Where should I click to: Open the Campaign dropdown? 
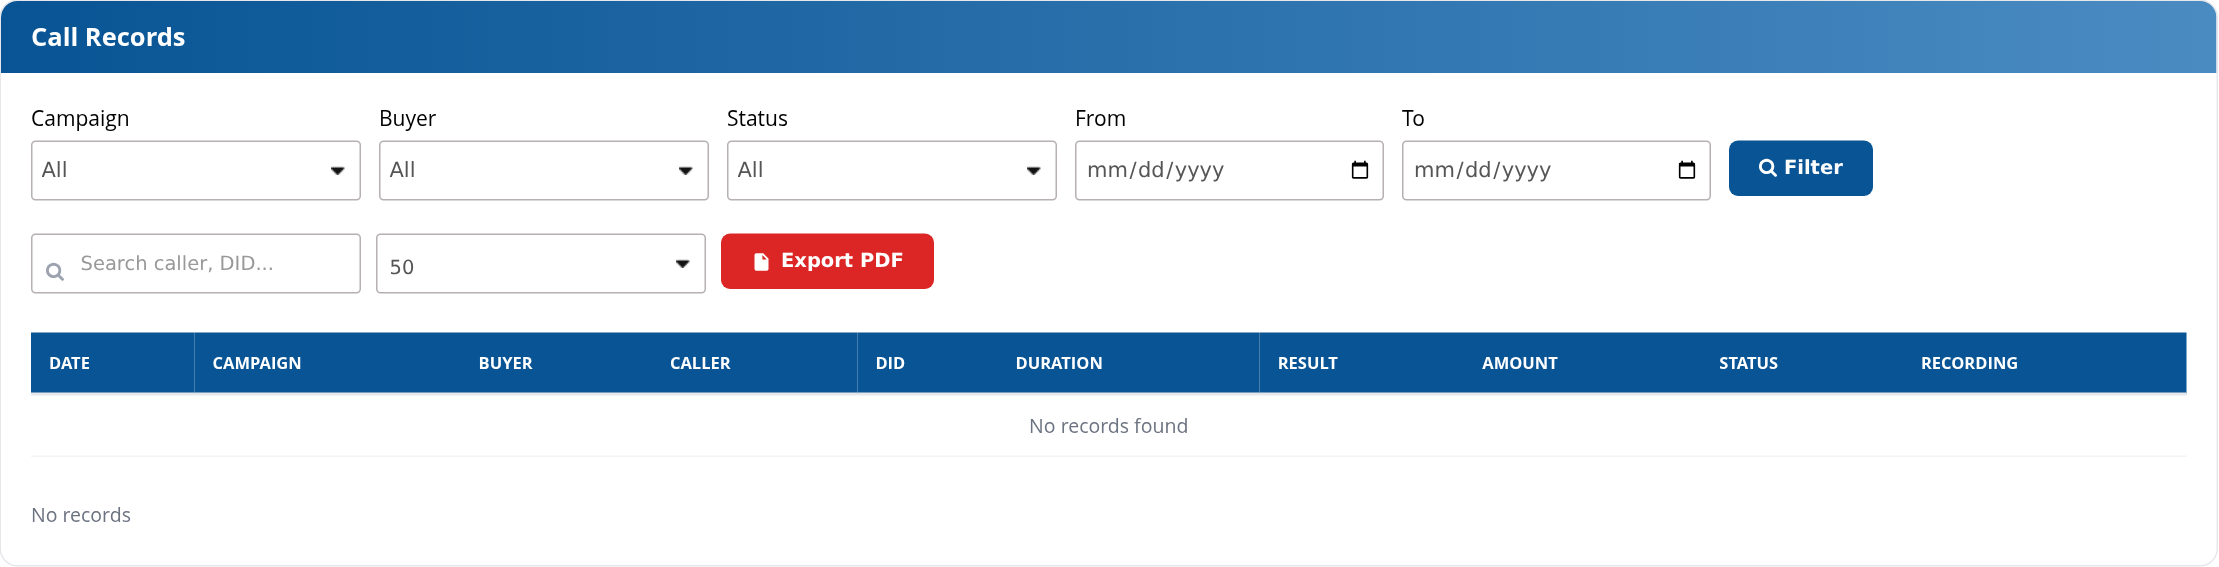196,170
